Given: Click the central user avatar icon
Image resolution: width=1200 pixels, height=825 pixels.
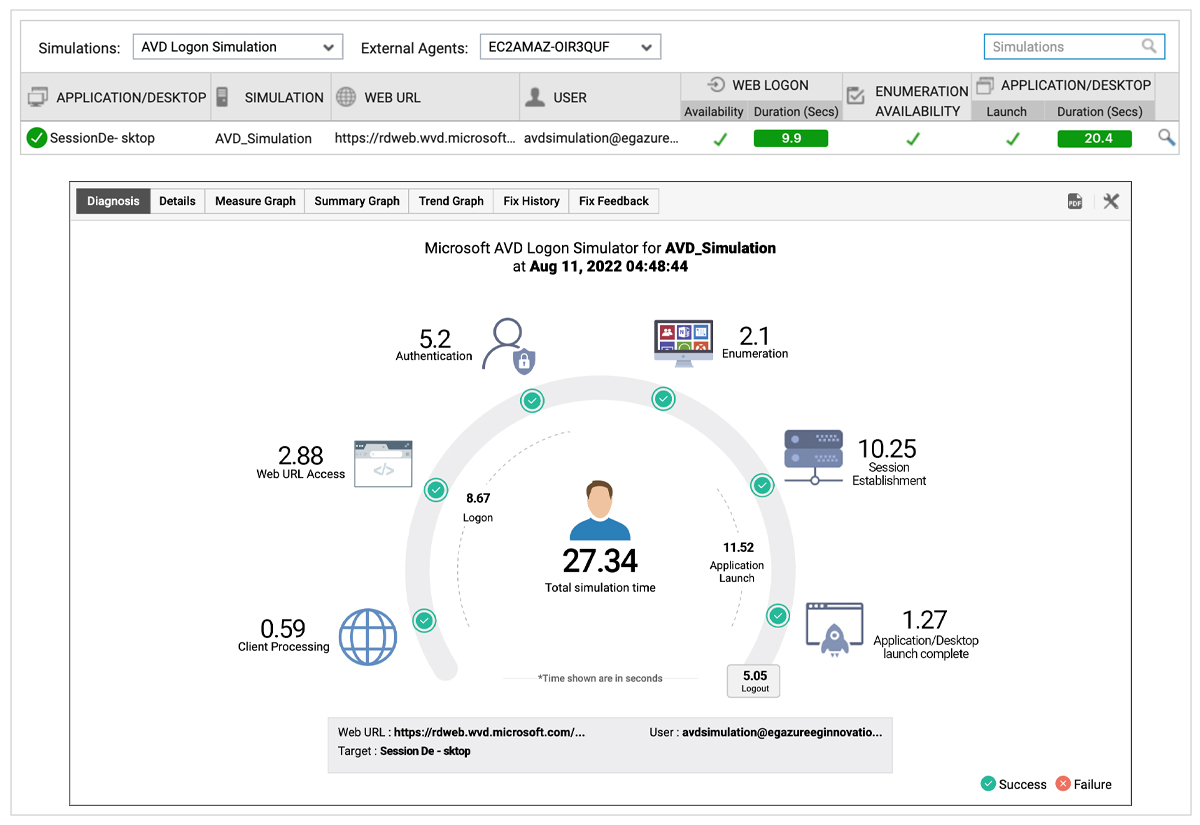Looking at the screenshot, I should click(600, 510).
